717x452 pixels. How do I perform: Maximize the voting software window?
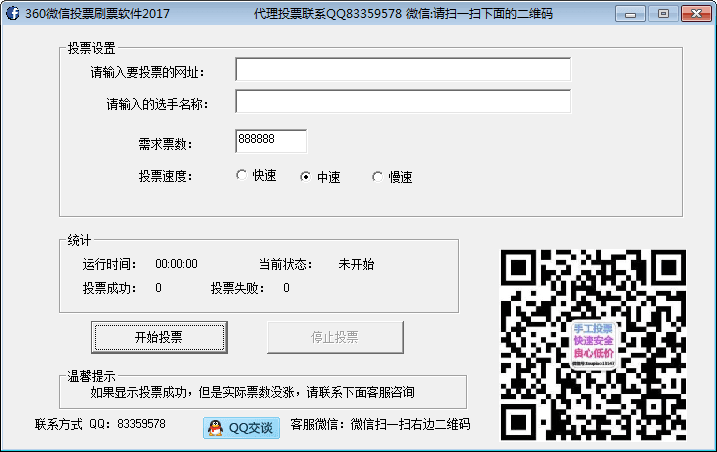(661, 14)
